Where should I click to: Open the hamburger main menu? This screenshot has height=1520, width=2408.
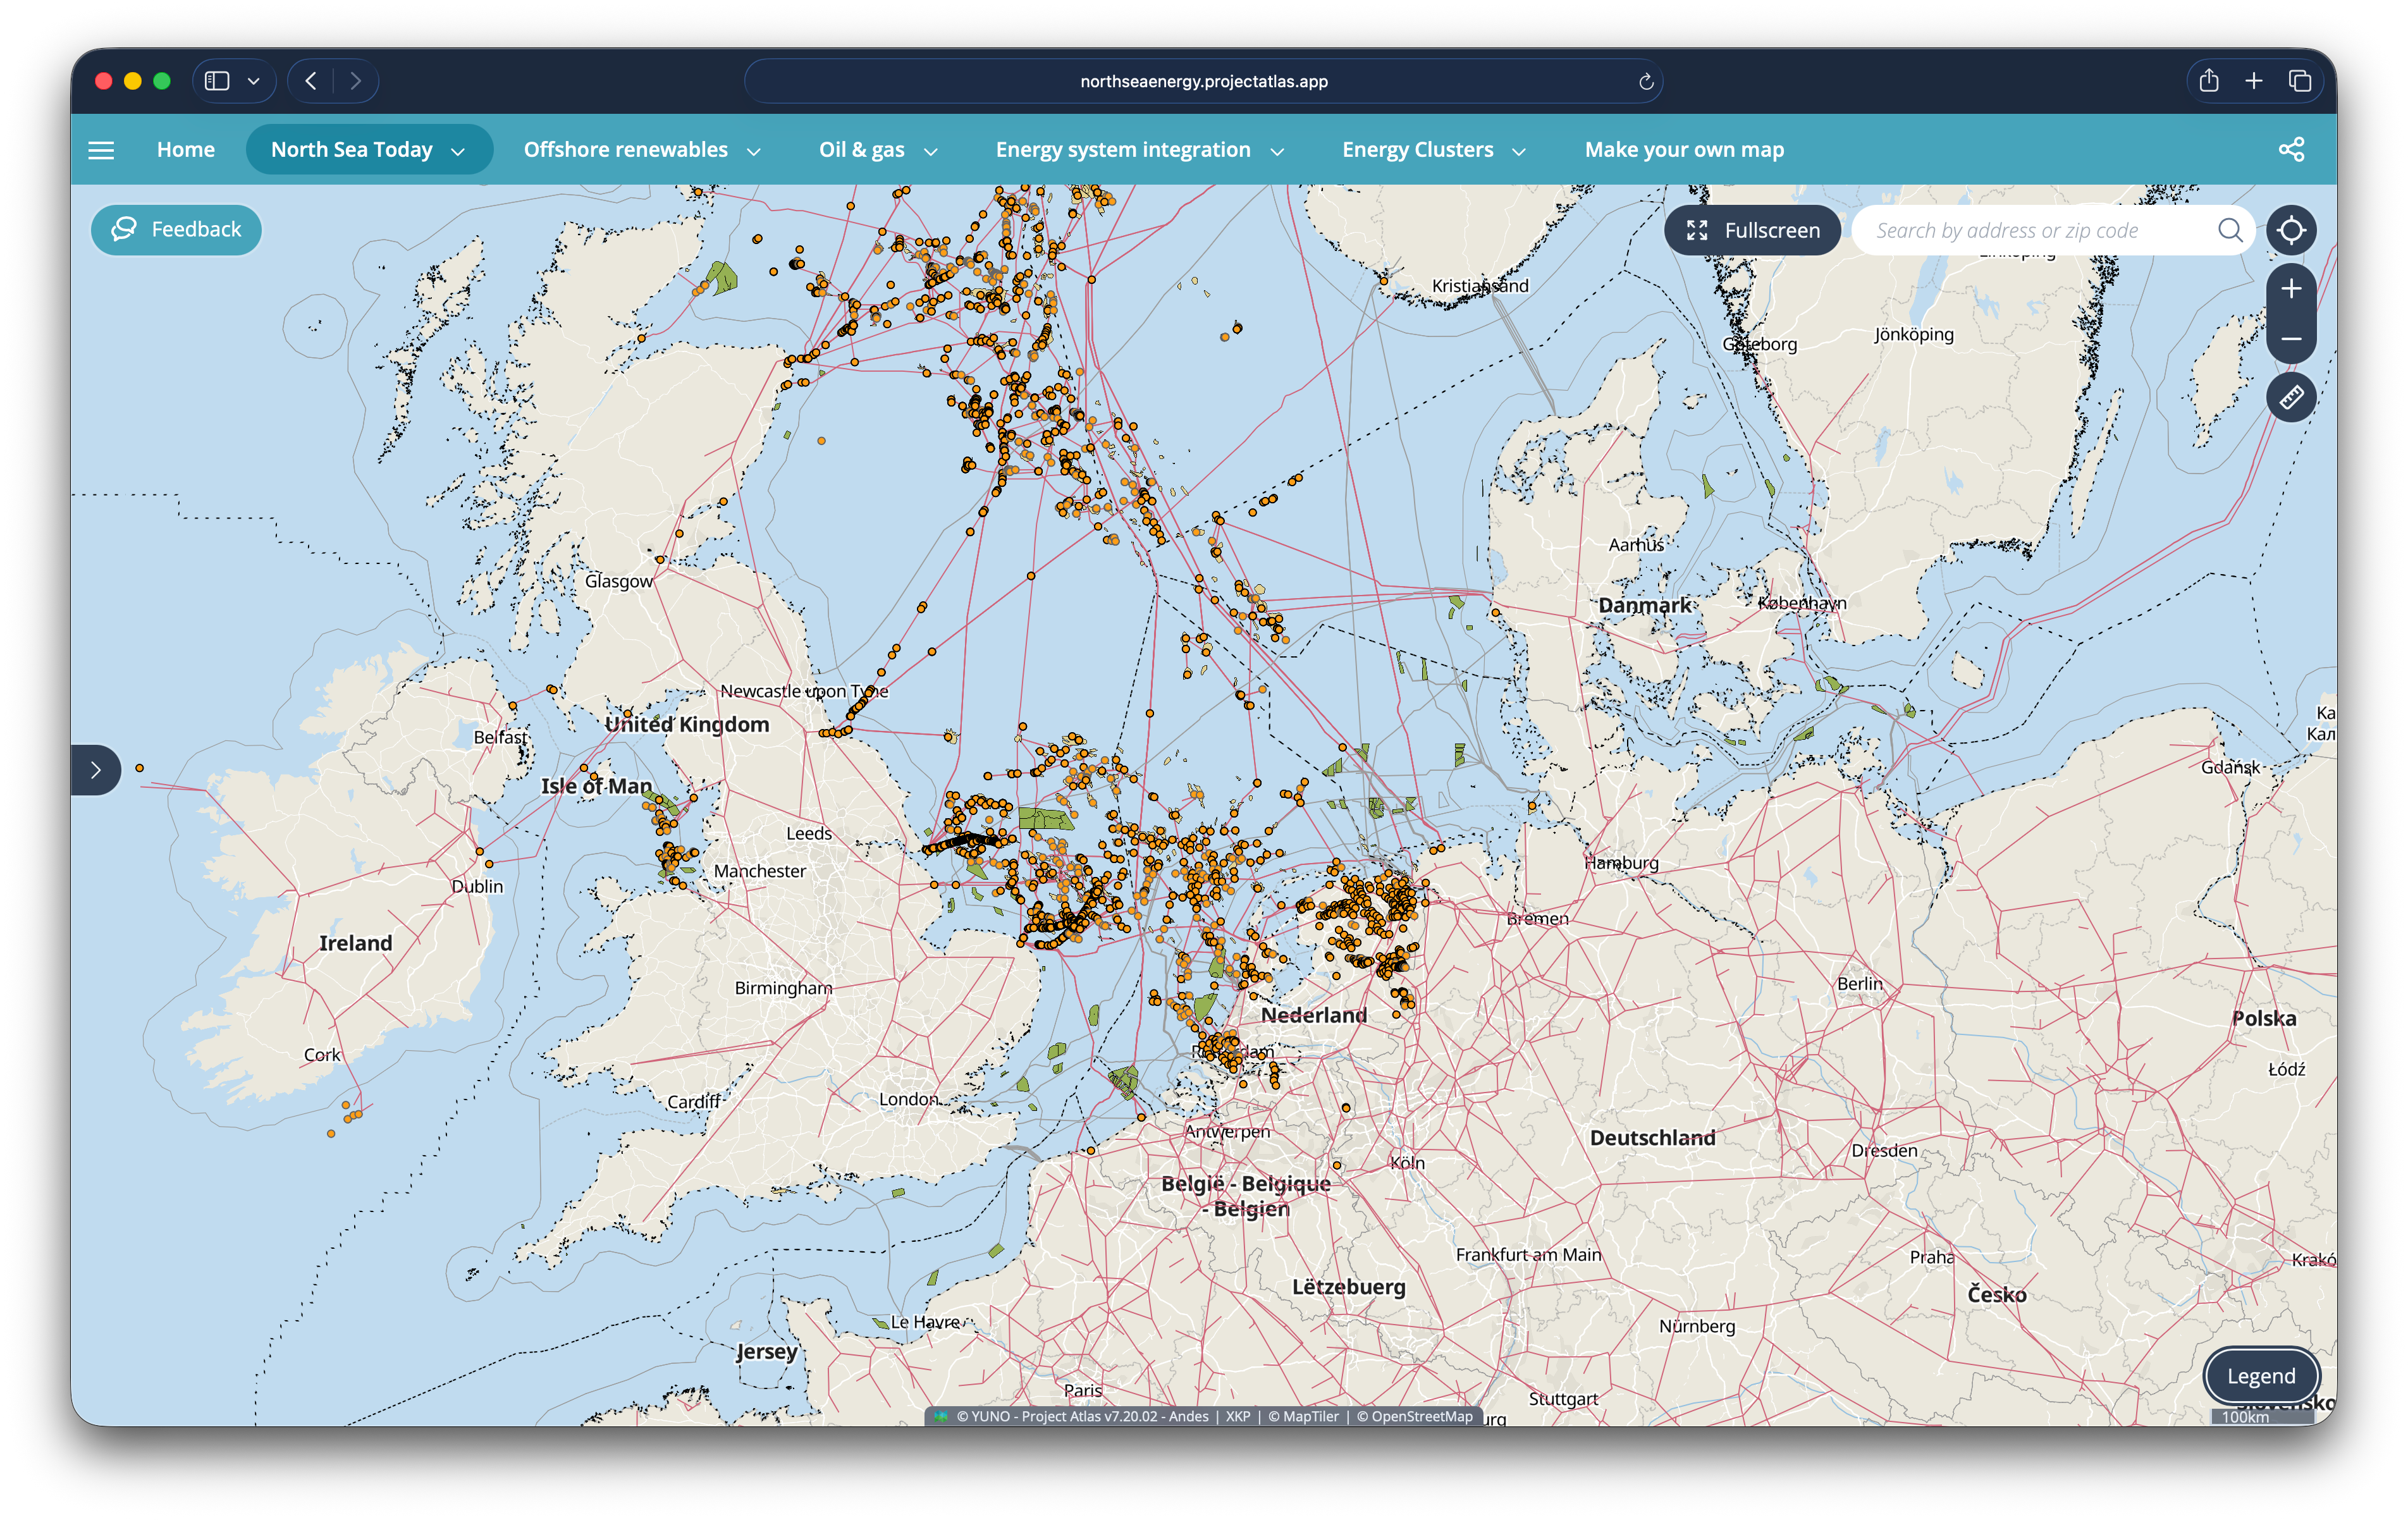[x=101, y=150]
